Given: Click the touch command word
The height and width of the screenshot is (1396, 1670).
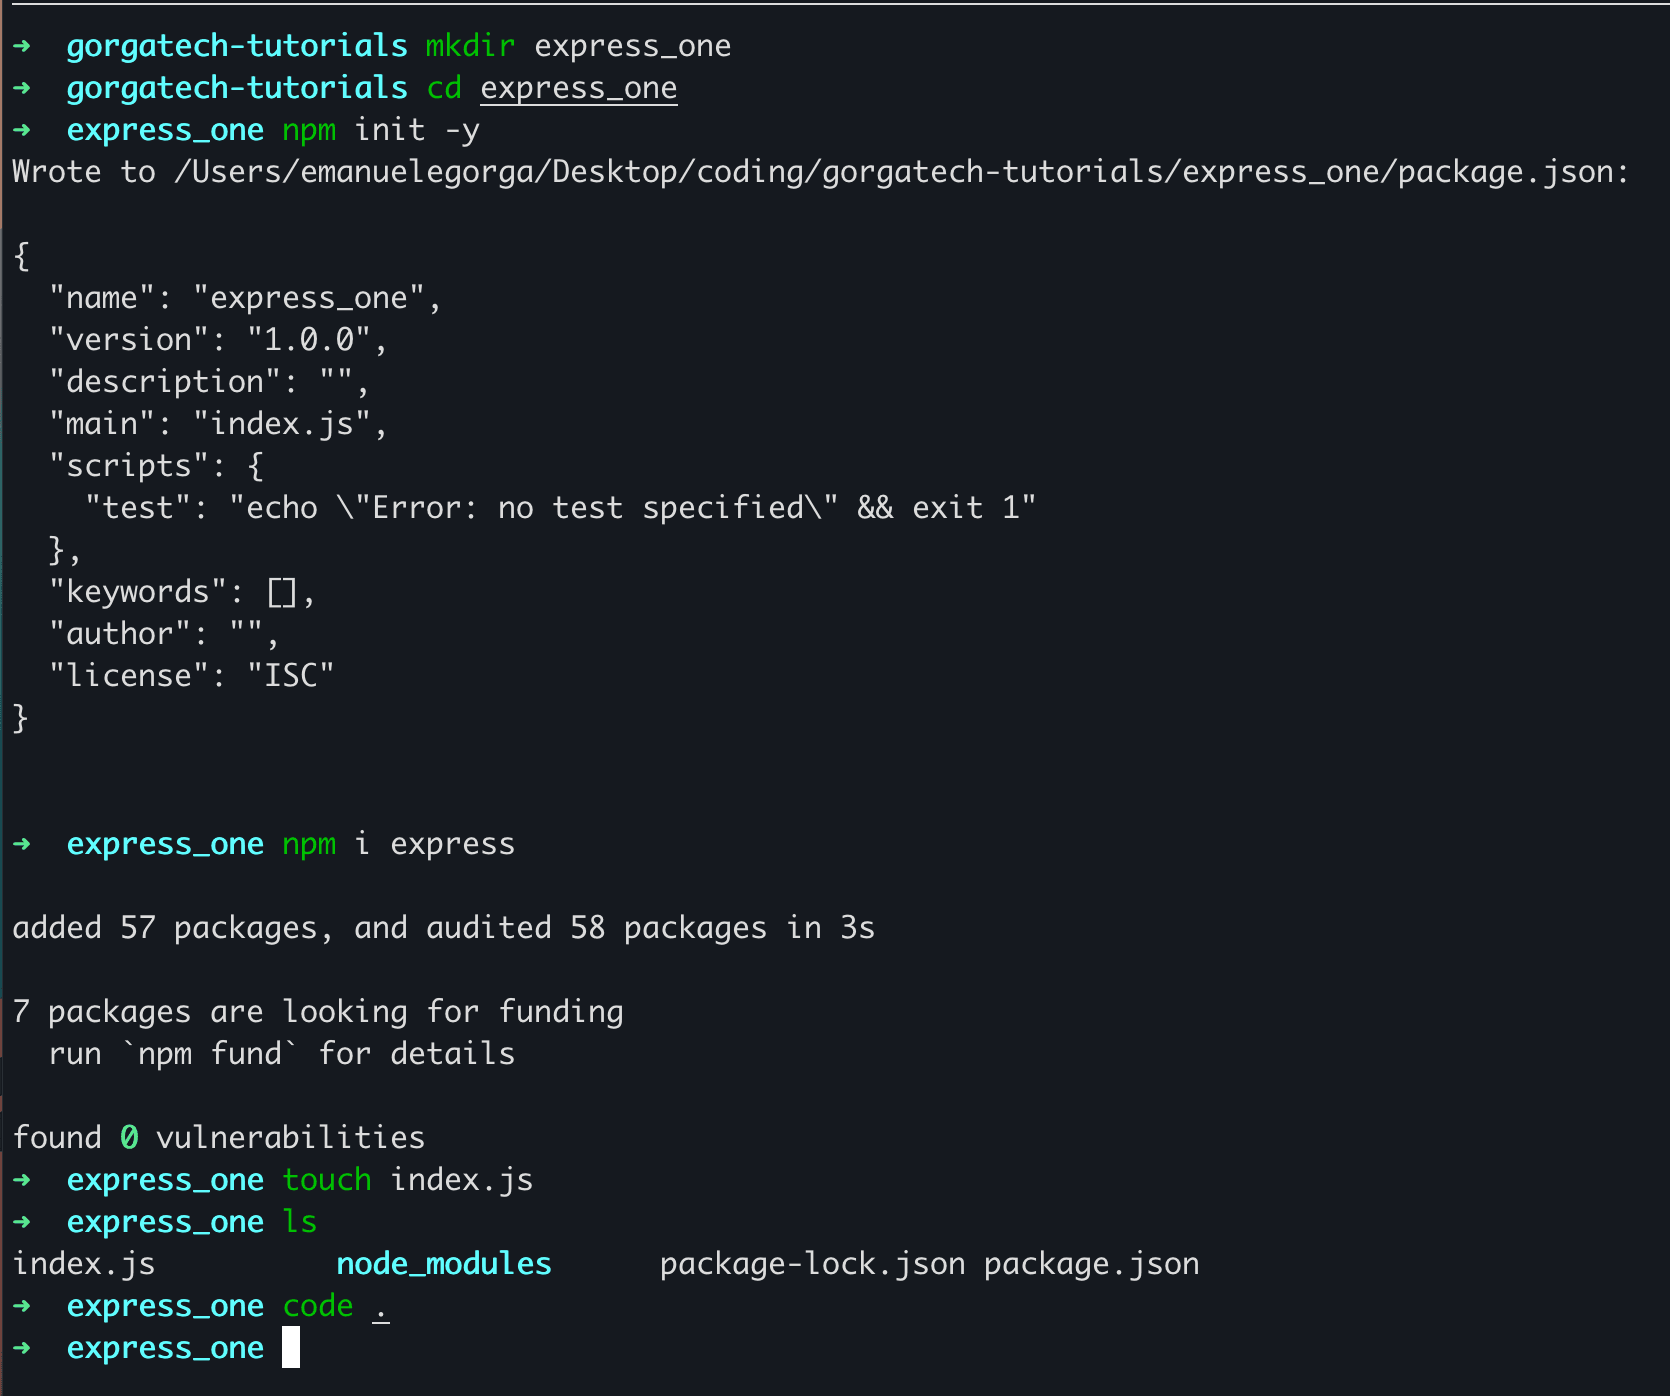Looking at the screenshot, I should point(327,1180).
